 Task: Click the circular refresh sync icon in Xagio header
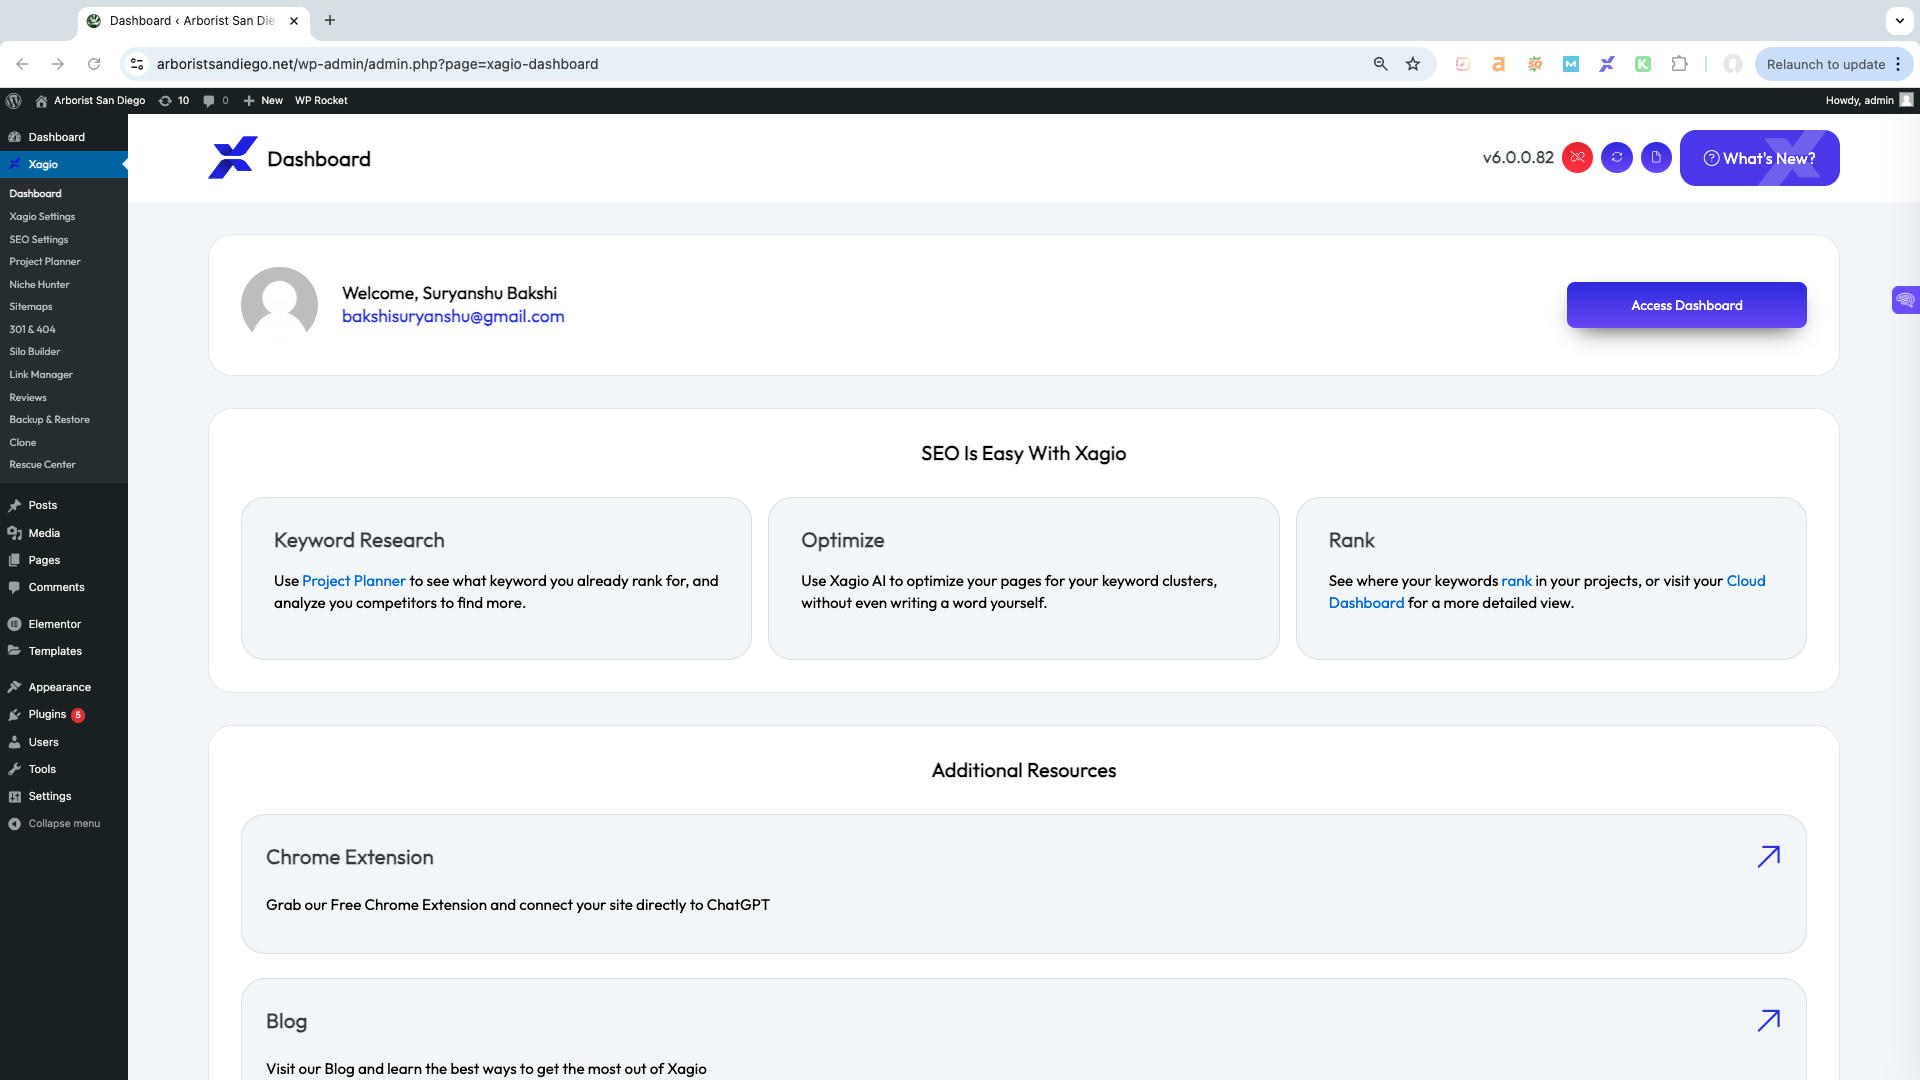click(1617, 158)
